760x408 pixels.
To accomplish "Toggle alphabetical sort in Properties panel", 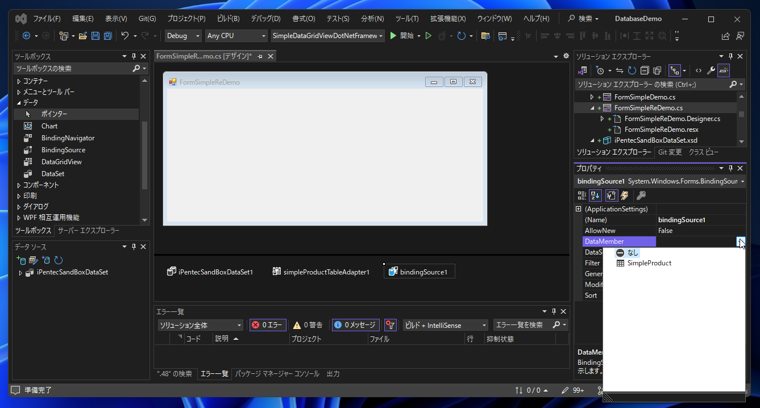I will tap(596, 195).
